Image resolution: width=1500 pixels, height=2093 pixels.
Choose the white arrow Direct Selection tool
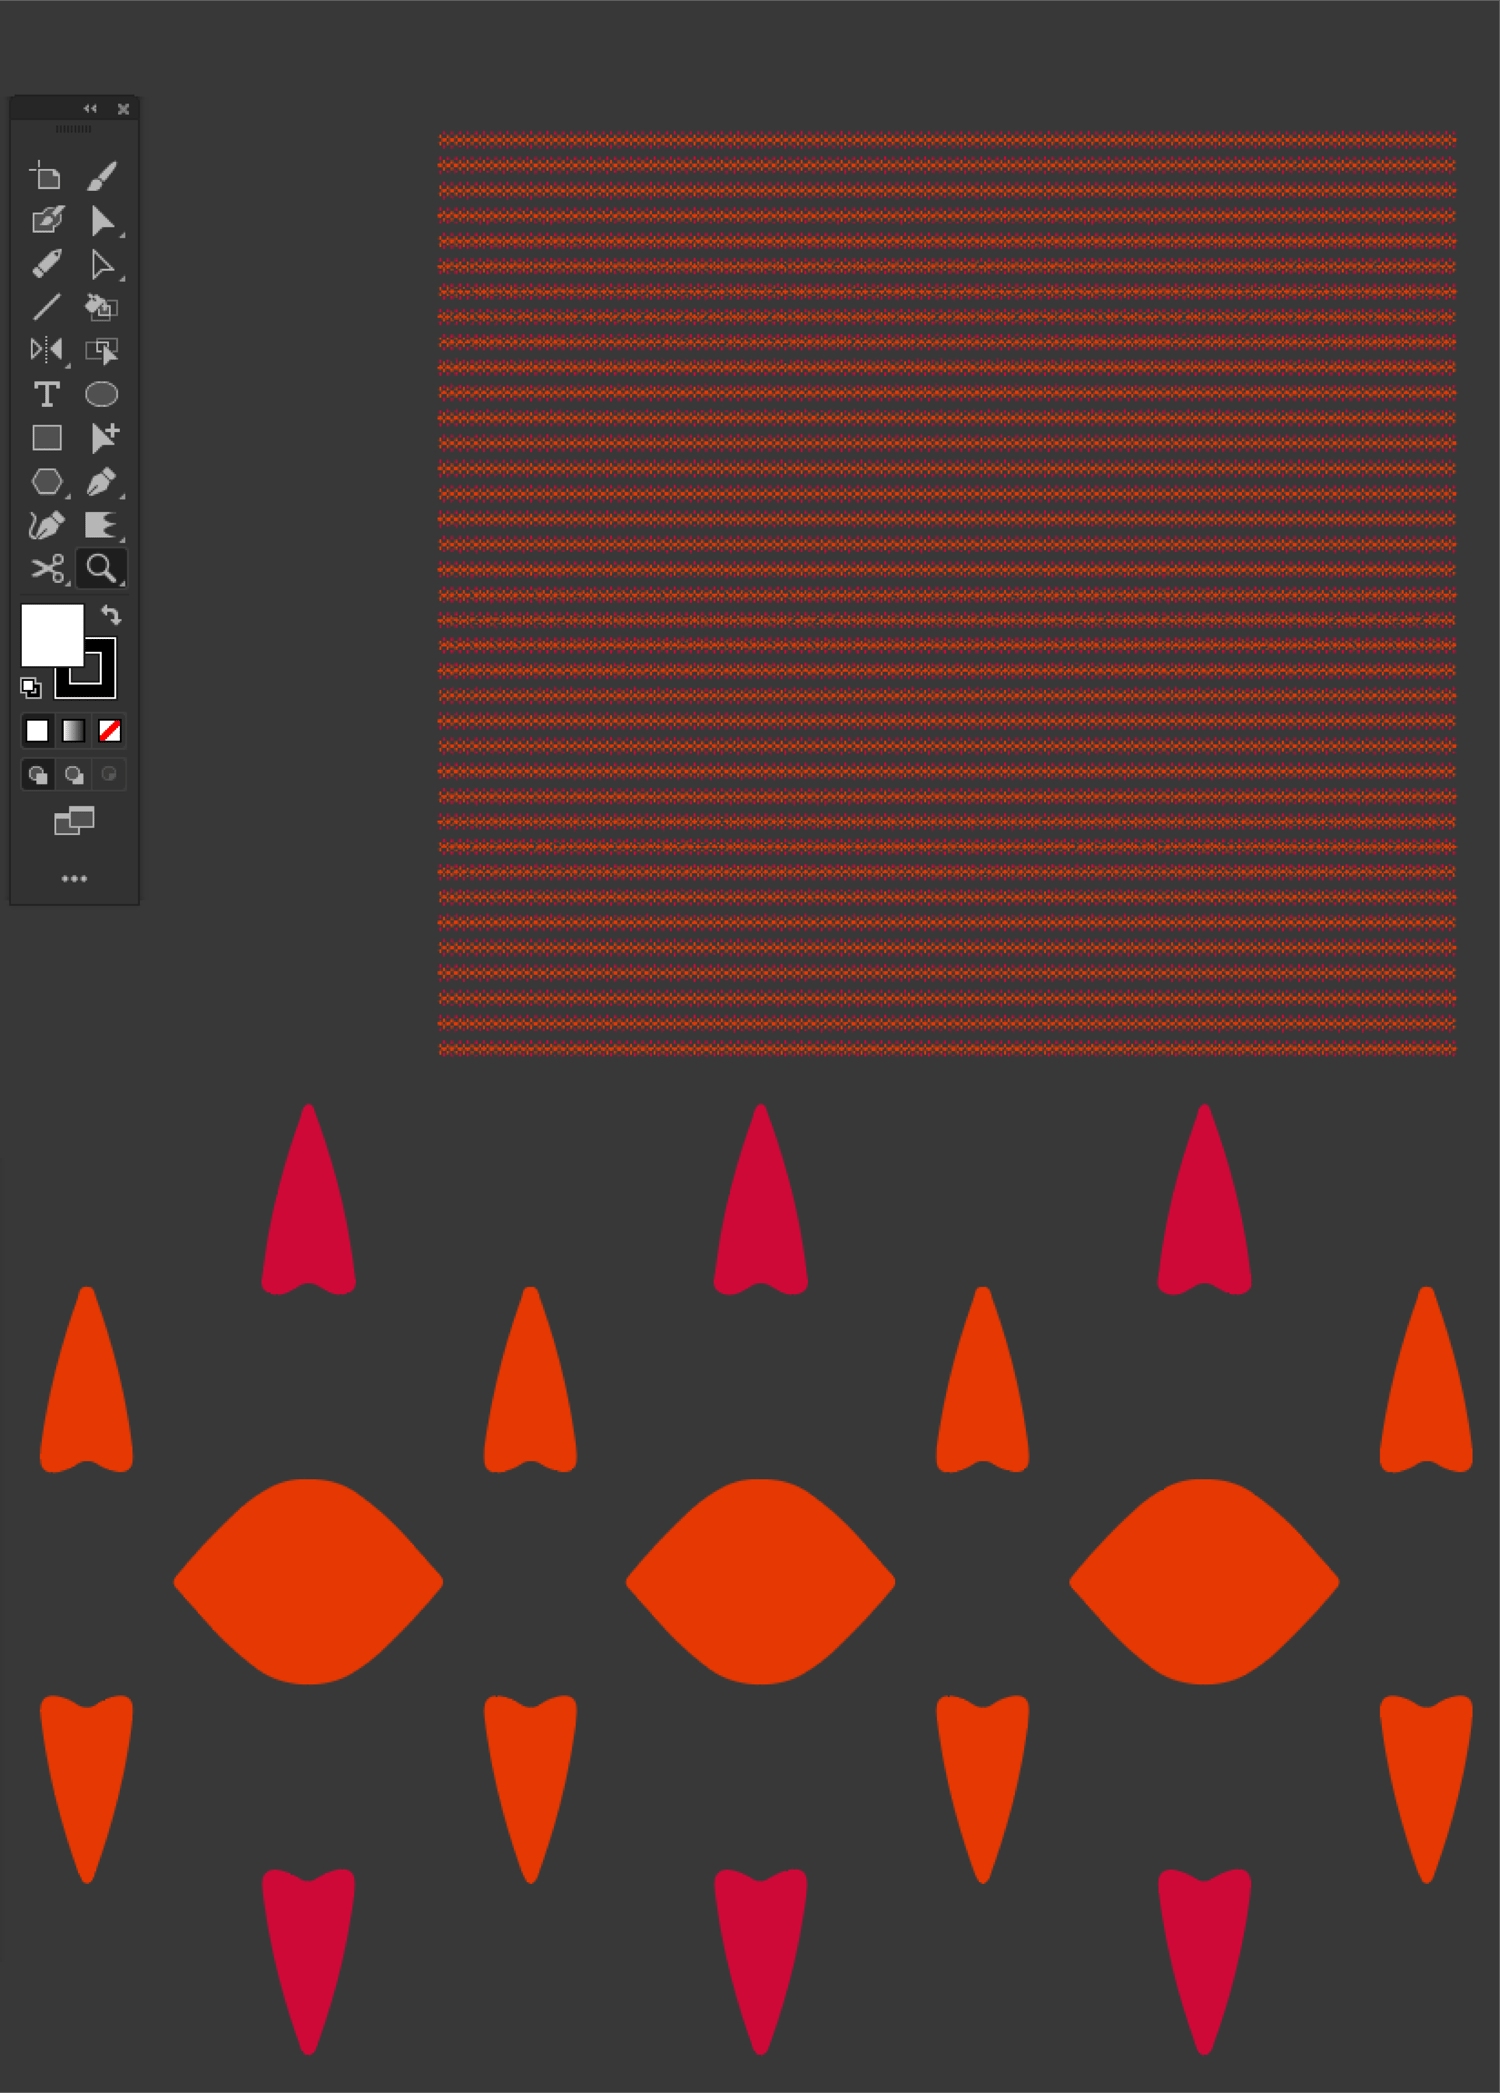pos(101,264)
